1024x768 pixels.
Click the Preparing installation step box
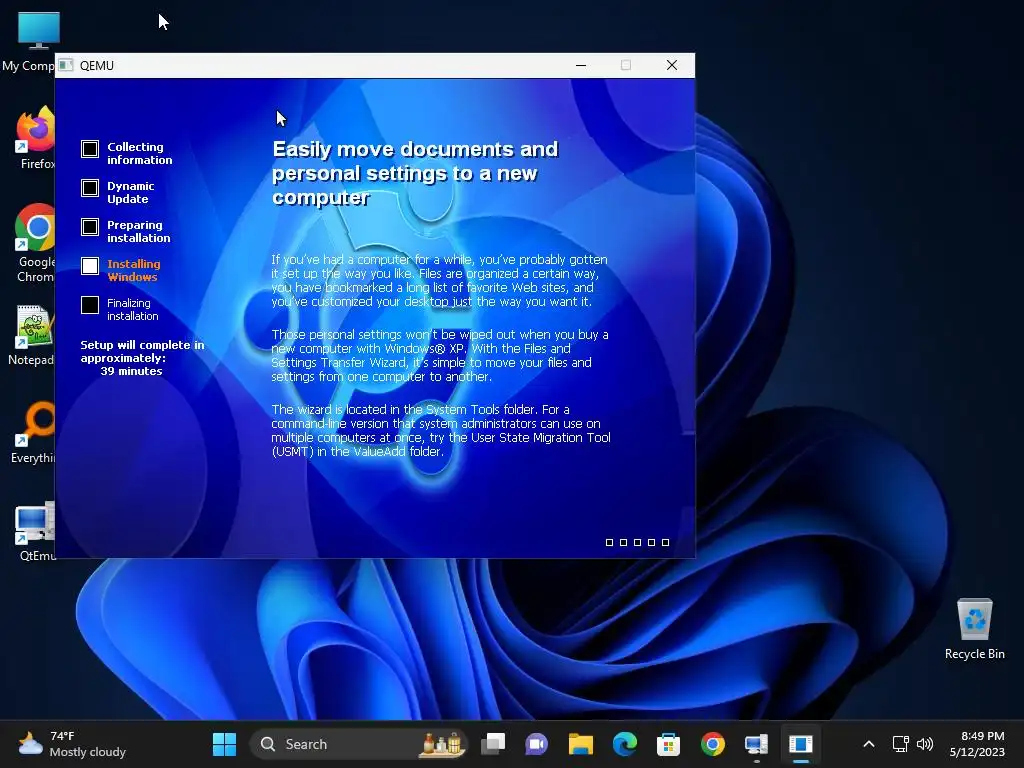coord(90,227)
